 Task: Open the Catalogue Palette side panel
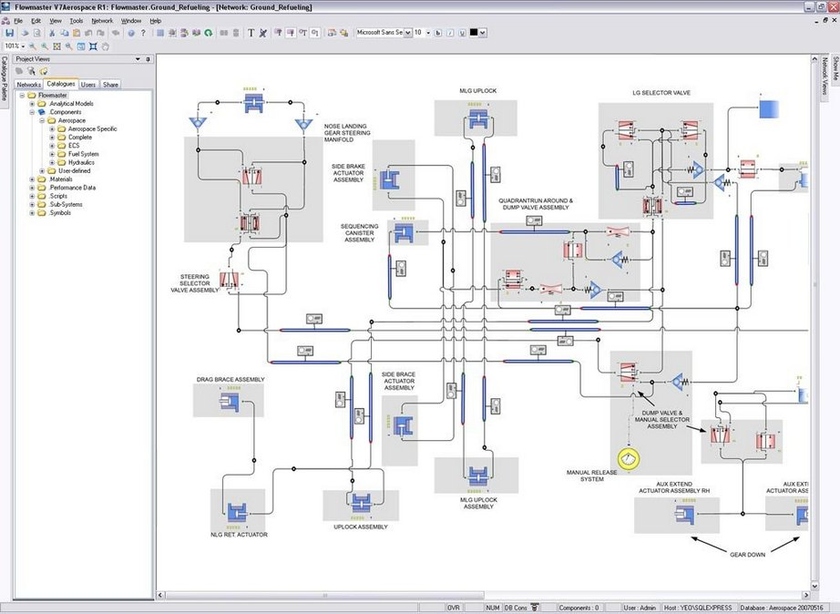(x=4, y=82)
